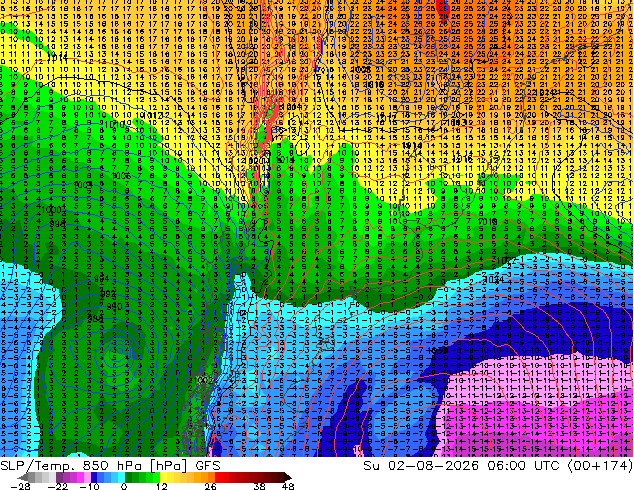Pick the gray left arrow end of color scale
The height and width of the screenshot is (490, 634).
coord(23,477)
